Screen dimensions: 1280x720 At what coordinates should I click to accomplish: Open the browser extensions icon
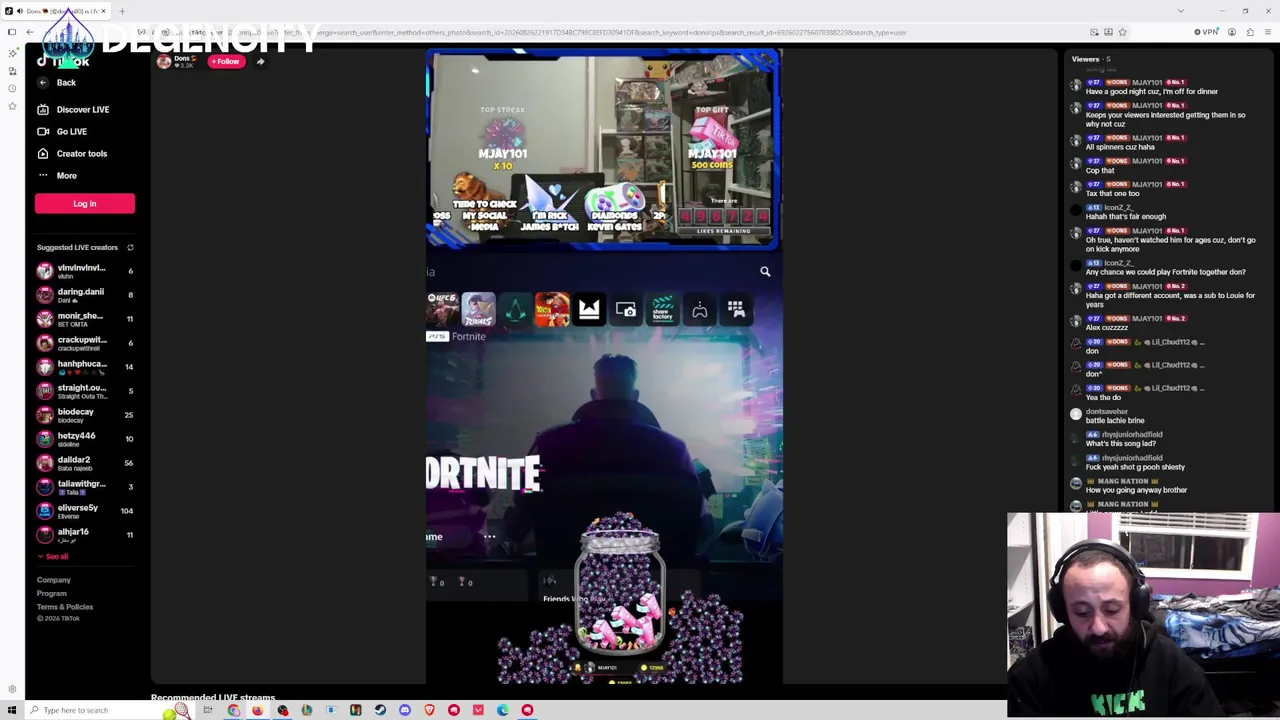(1250, 33)
